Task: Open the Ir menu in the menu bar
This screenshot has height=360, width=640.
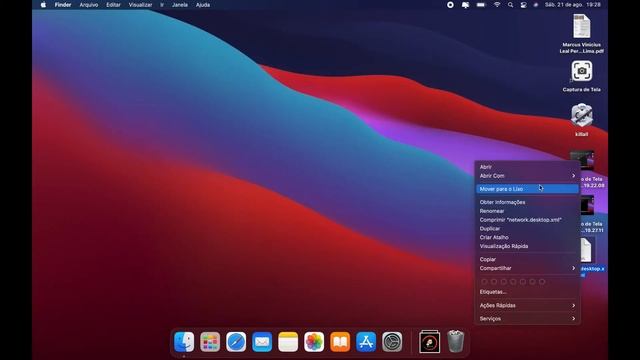Action: point(162,5)
